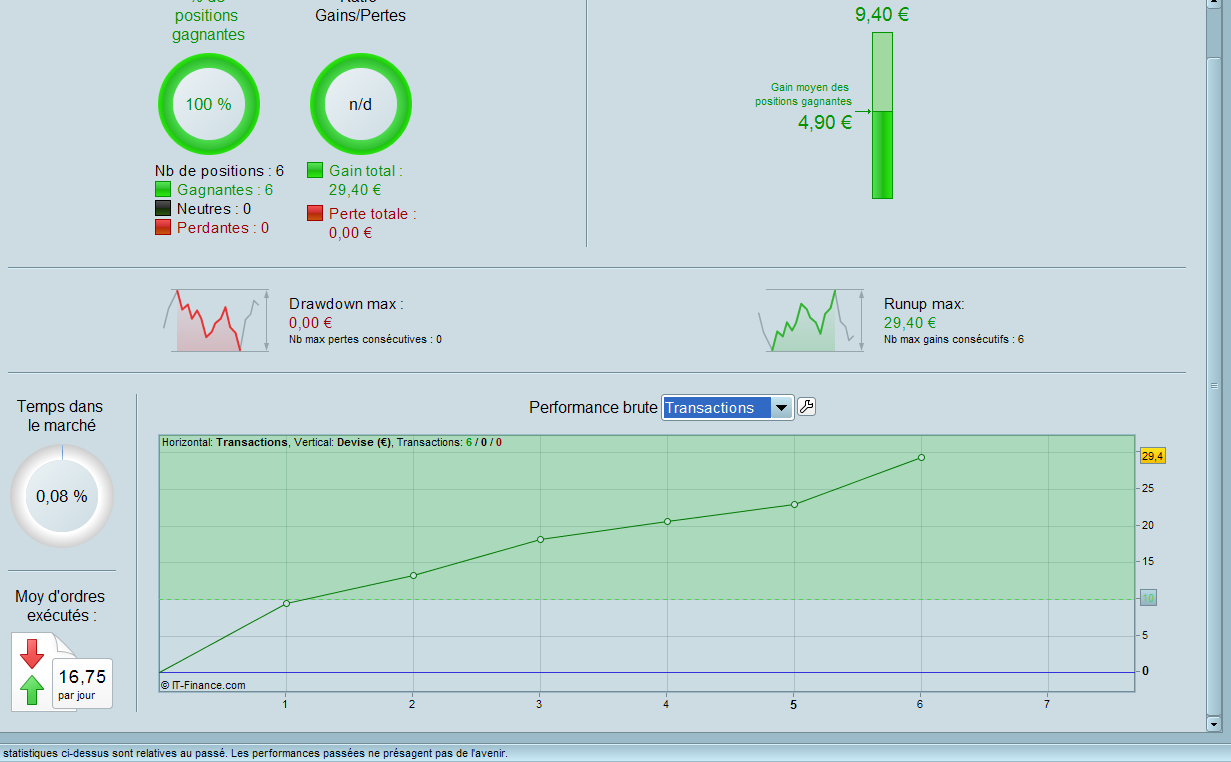The width and height of the screenshot is (1231, 762).
Task: Click the 'Gain total : 29,40 €' value
Action: pyautogui.click(x=355, y=190)
